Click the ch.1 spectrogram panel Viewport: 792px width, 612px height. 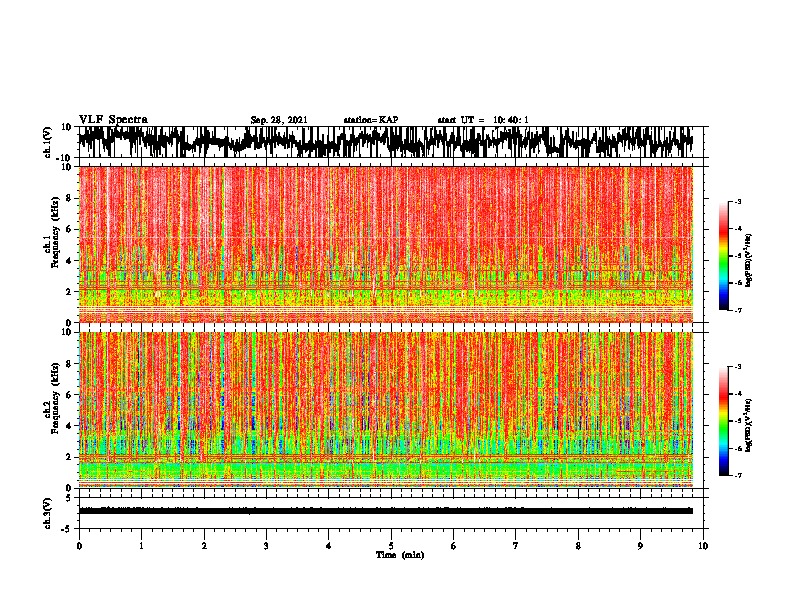[386, 244]
